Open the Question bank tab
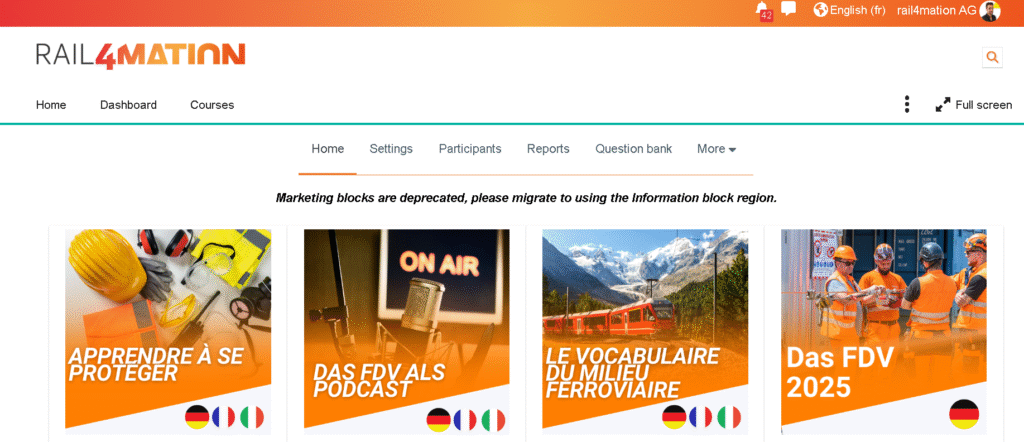 tap(633, 149)
